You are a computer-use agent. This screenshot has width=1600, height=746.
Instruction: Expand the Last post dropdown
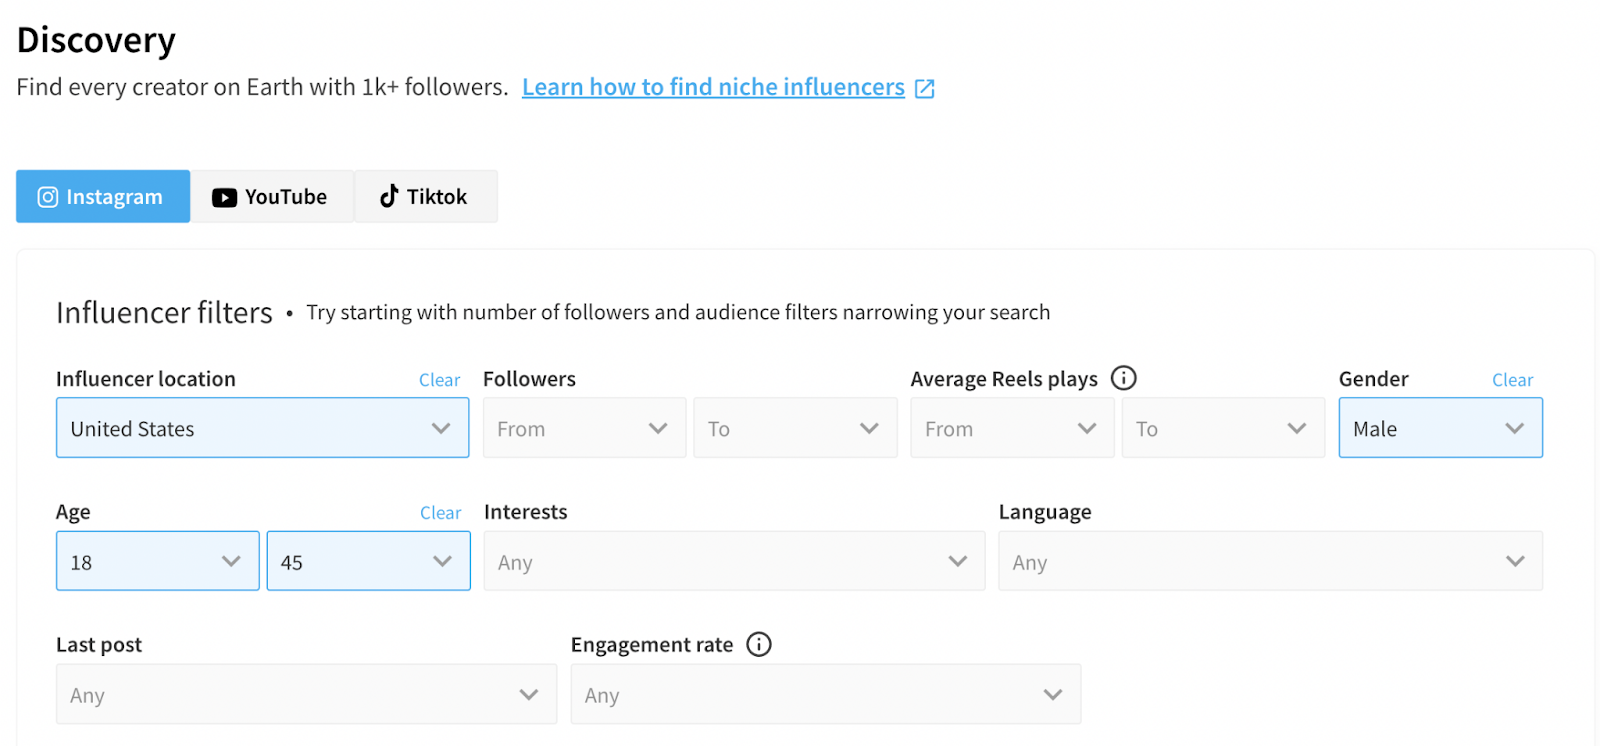pyautogui.click(x=306, y=694)
